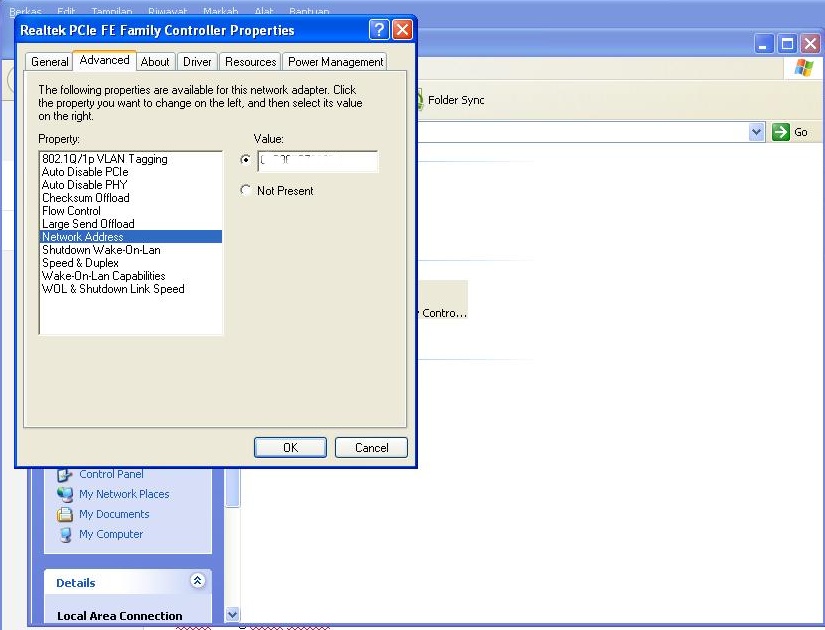Image resolution: width=825 pixels, height=630 pixels.
Task: Click the green Go arrow button
Action: (781, 132)
